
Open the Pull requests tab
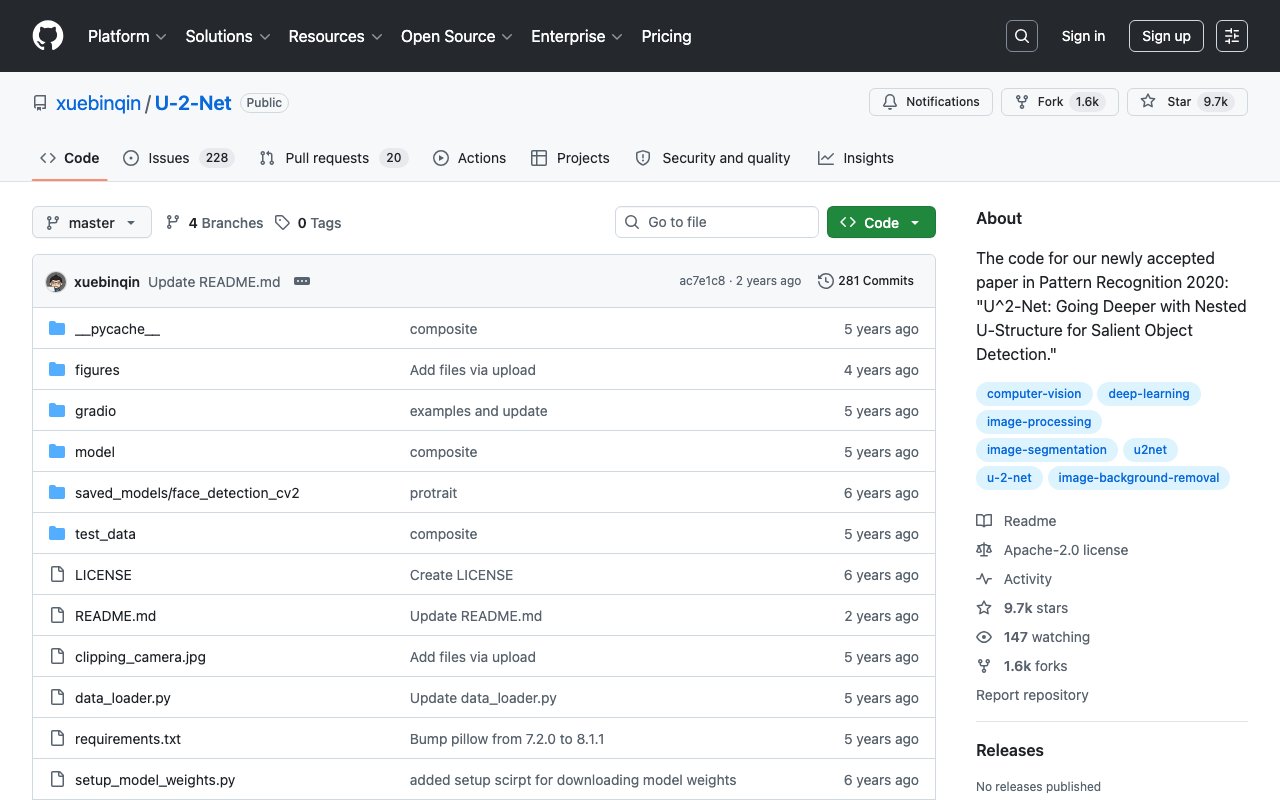333,158
